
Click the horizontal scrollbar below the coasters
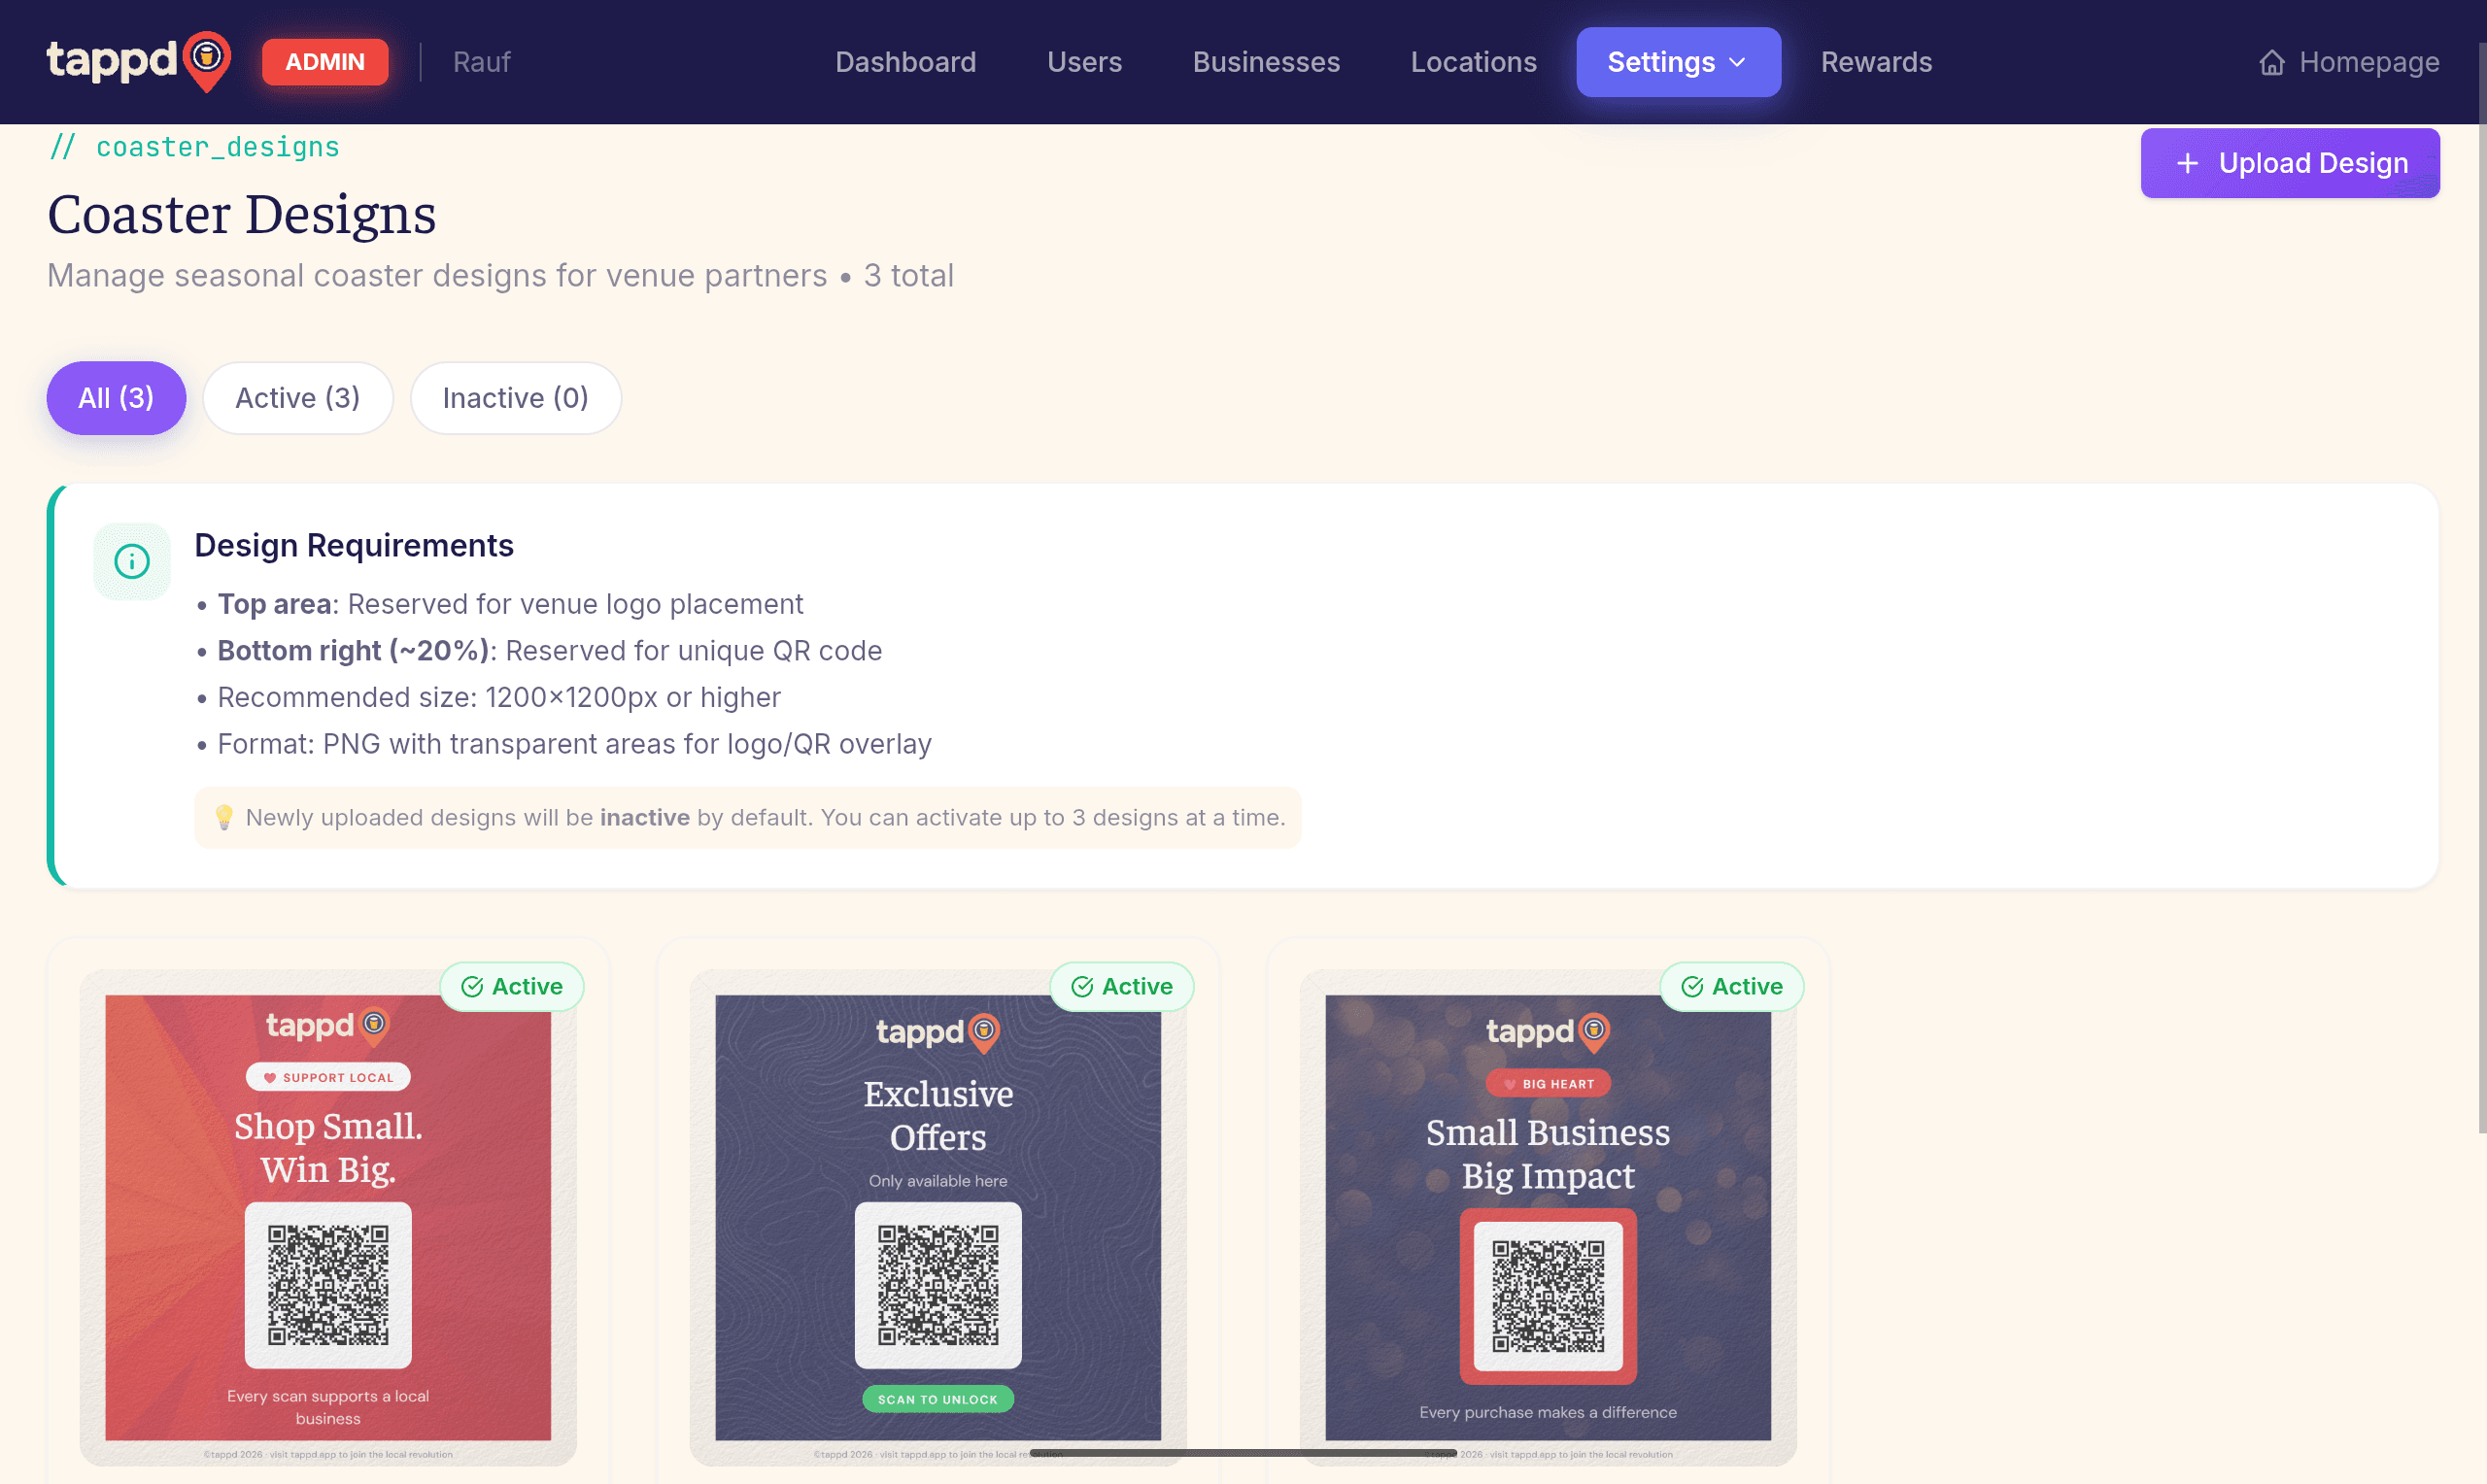1243,1452
